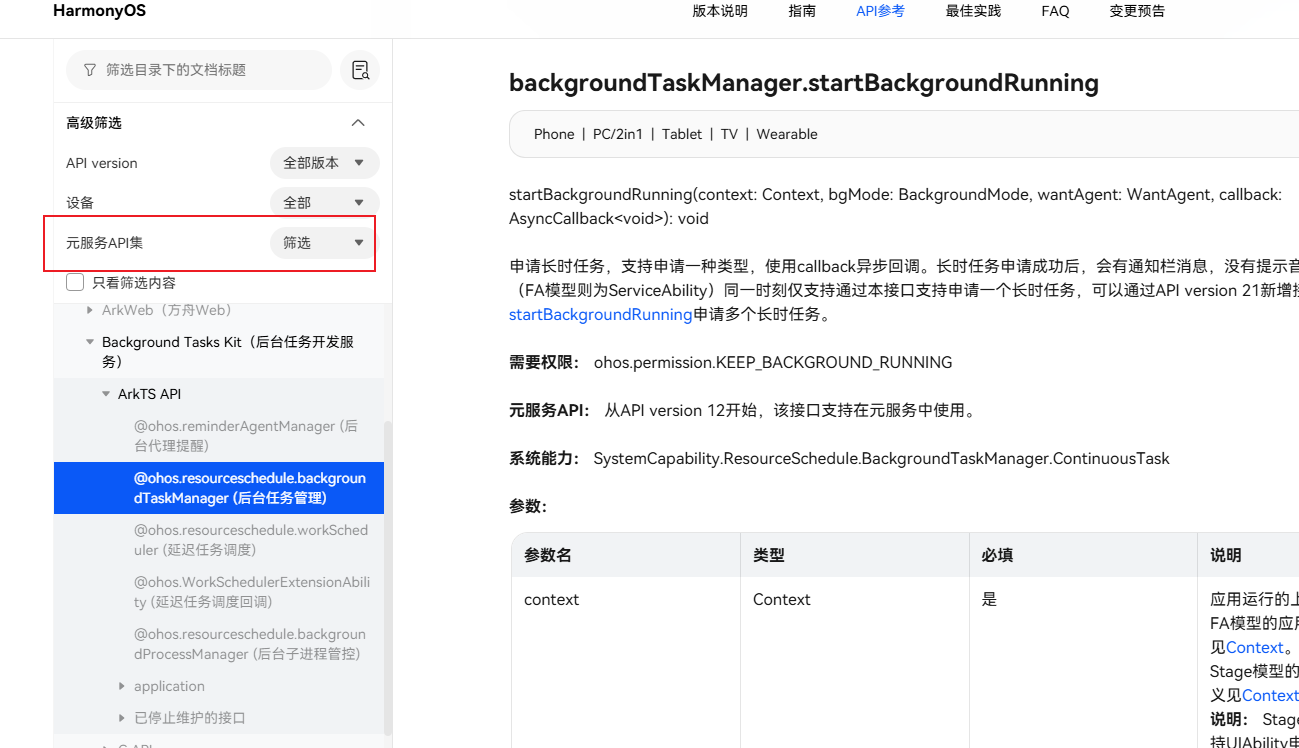Click the HarmonyOS logo text
Viewport: 1299px width, 748px height.
point(99,11)
